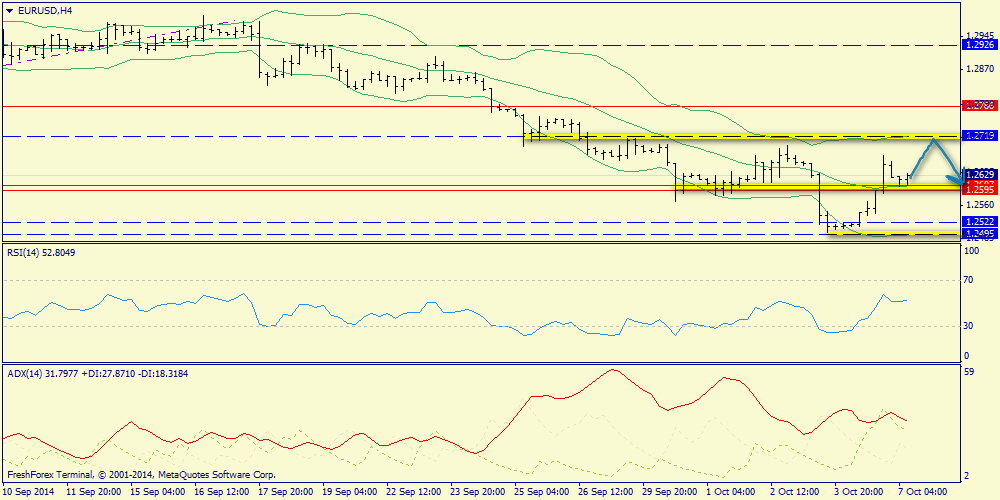Viewport: 1000px width, 500px height.
Task: Click the 17 Sep 20:00 time label
Action: click(x=284, y=492)
